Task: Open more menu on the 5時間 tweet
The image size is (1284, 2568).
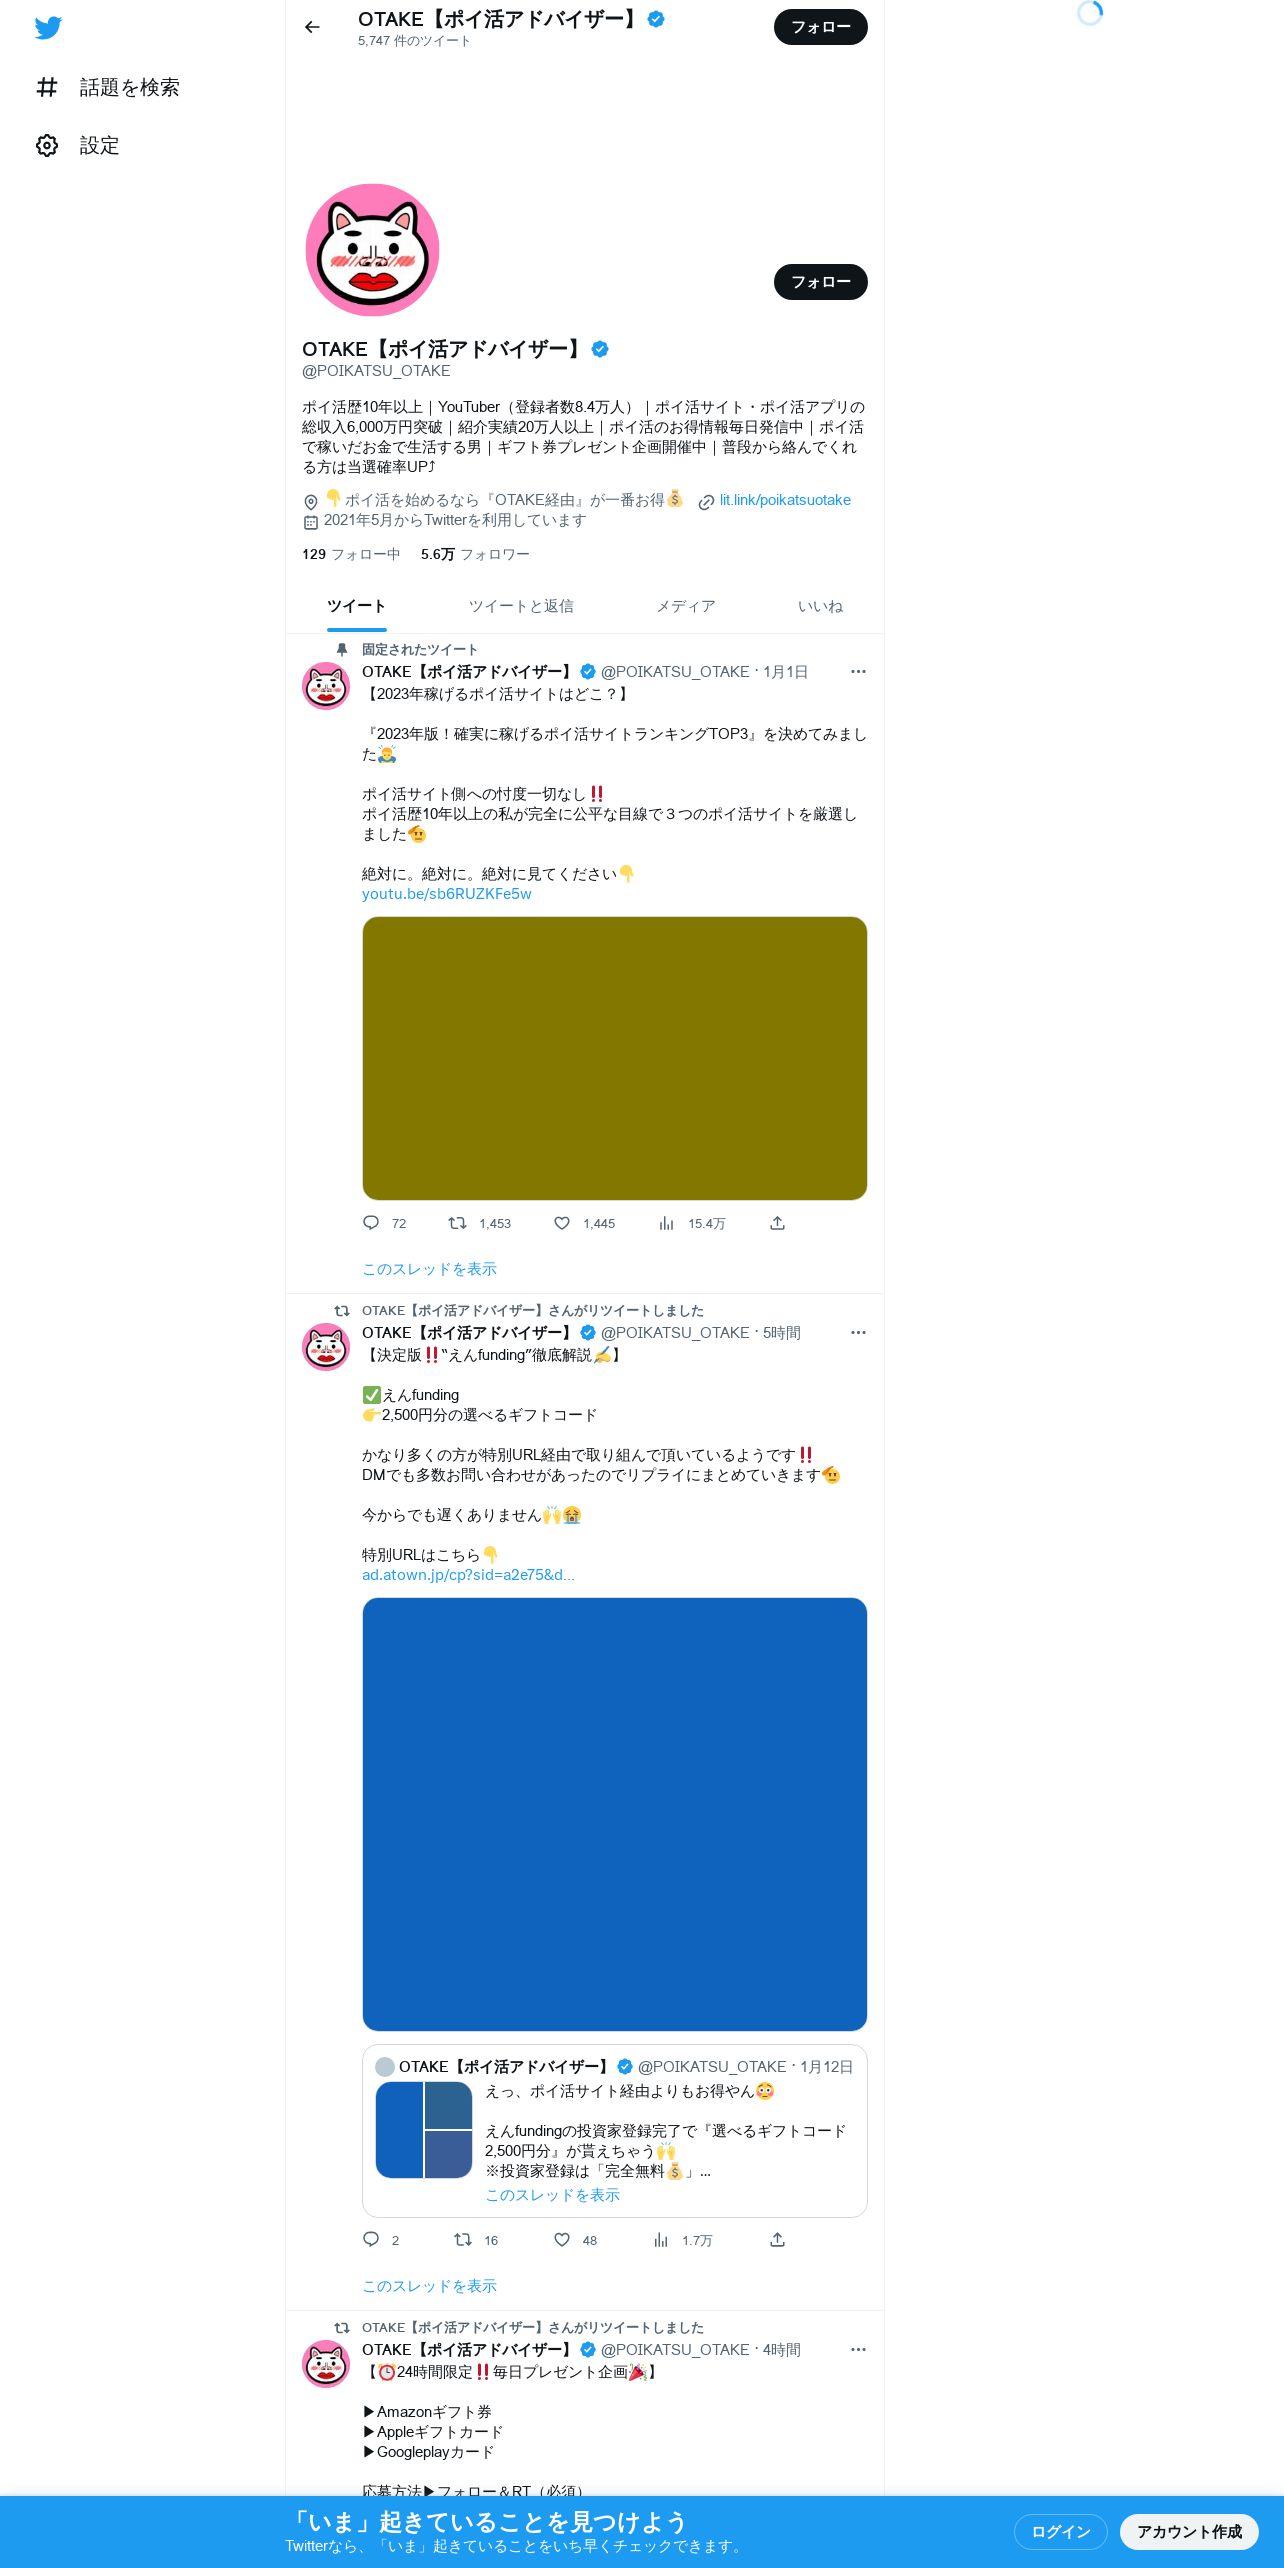Action: 858,1333
